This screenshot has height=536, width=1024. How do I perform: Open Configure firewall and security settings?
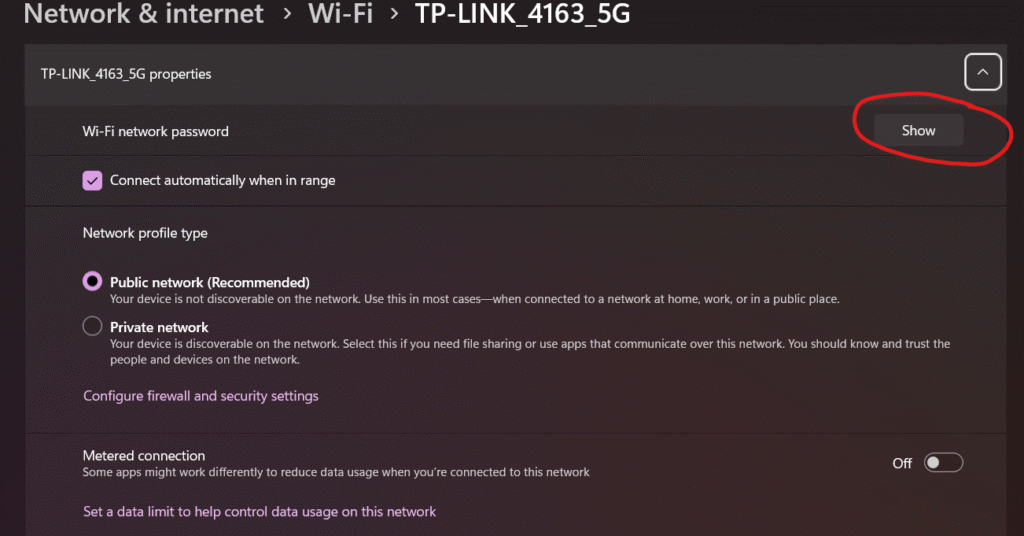200,396
